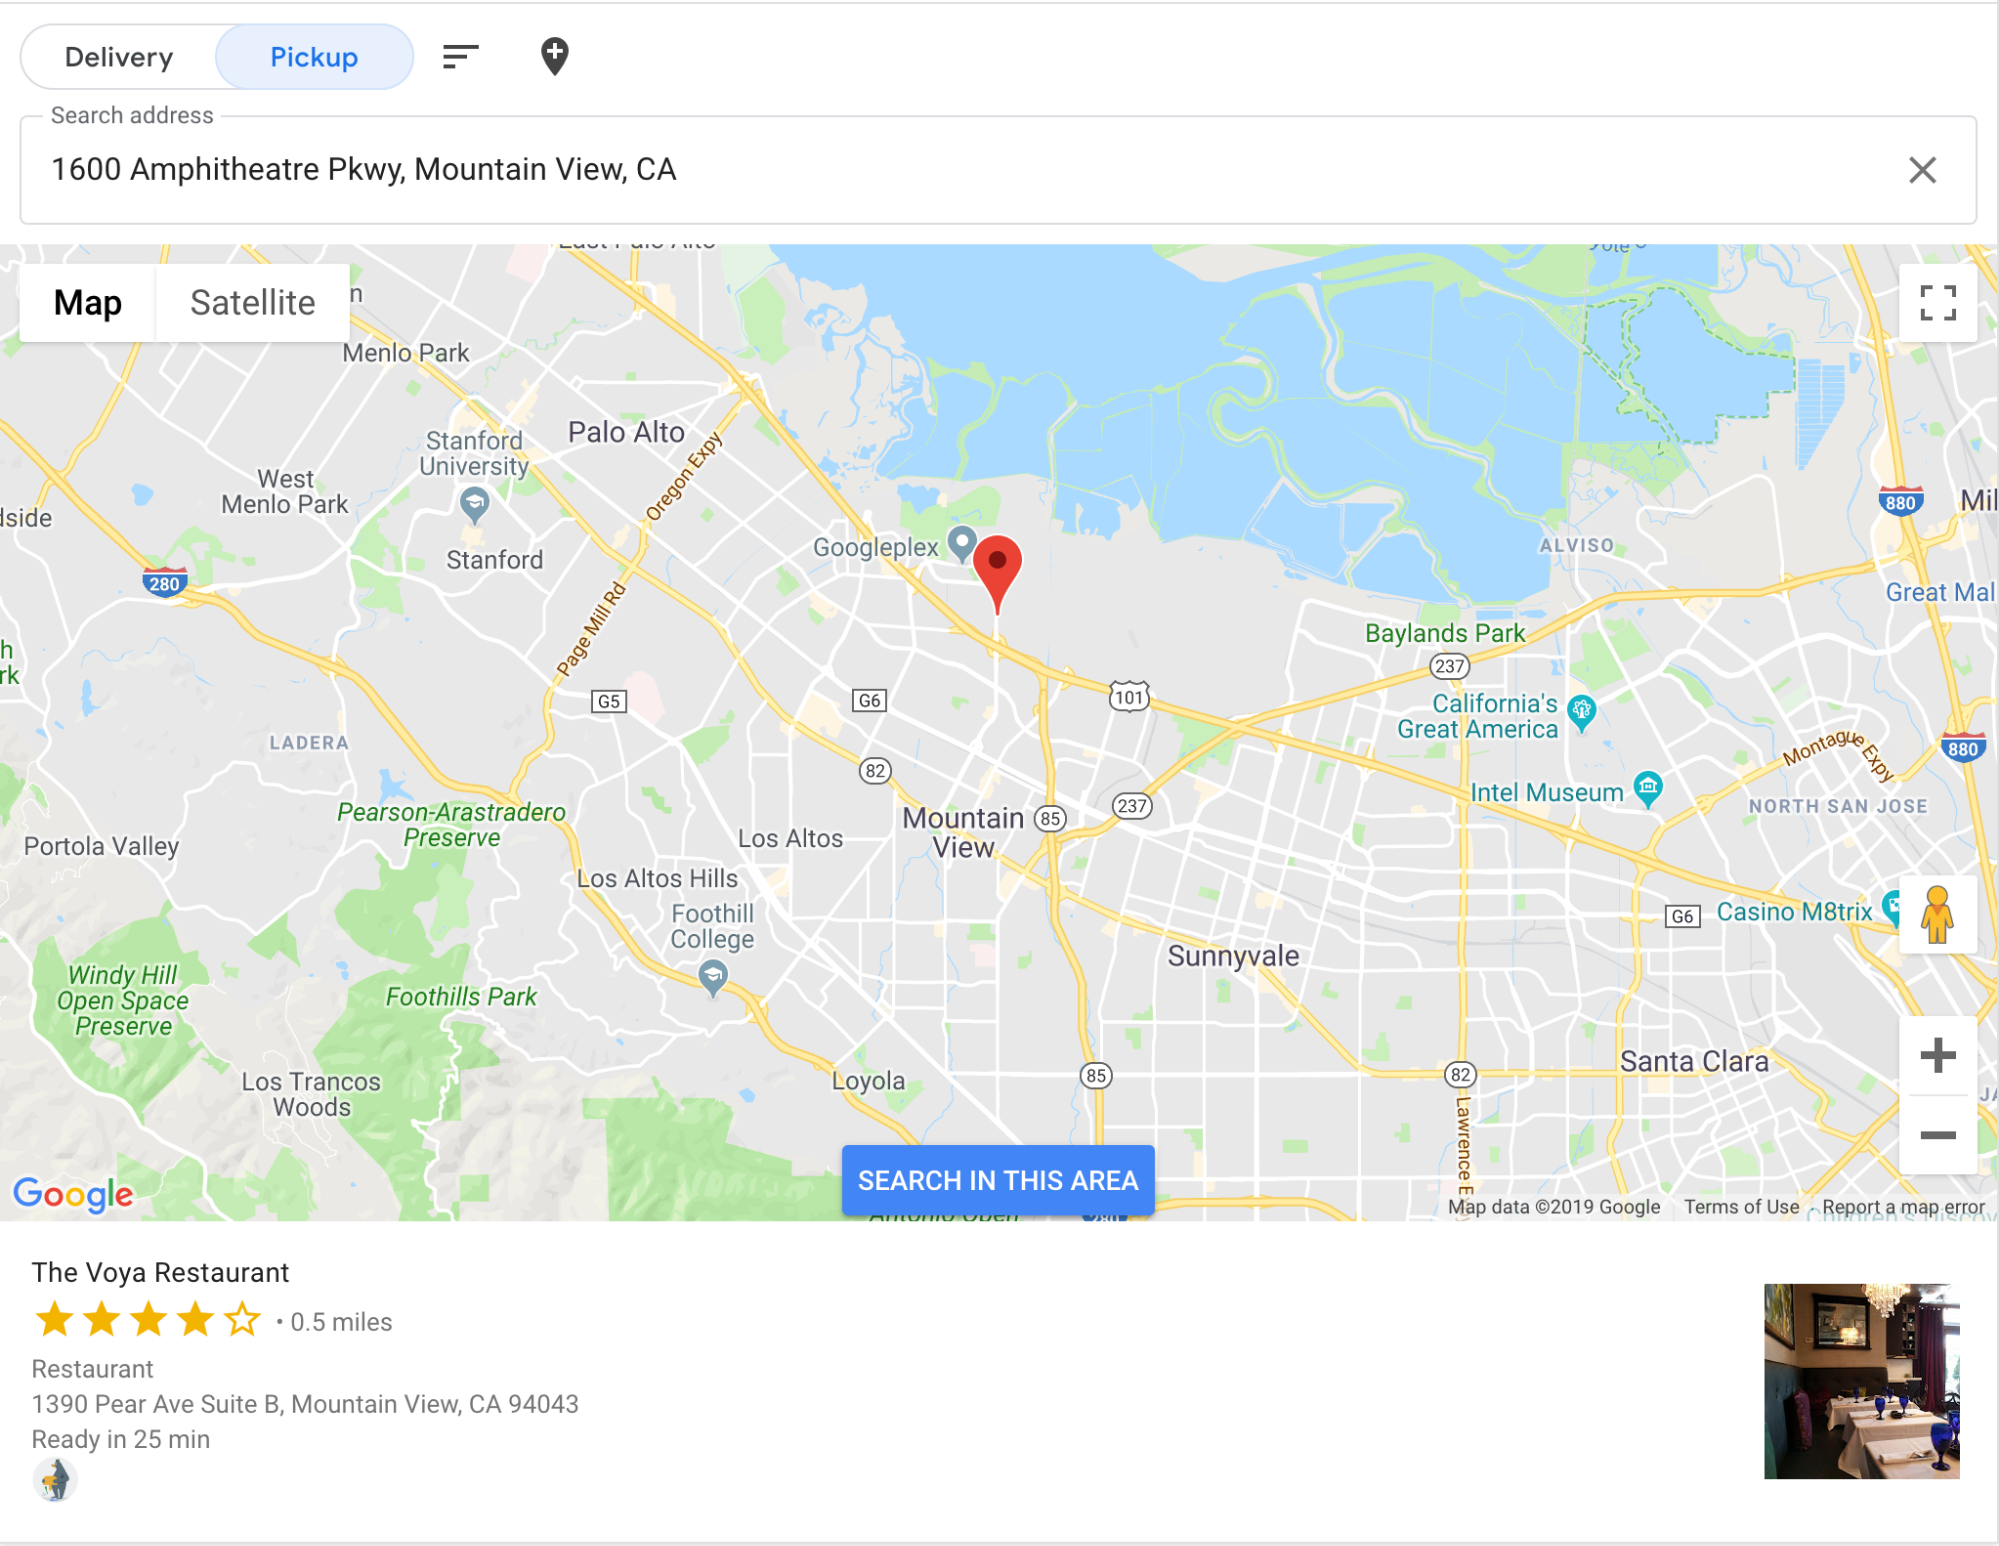Select the Map view tab
The width and height of the screenshot is (1999, 1546).
pos(88,303)
